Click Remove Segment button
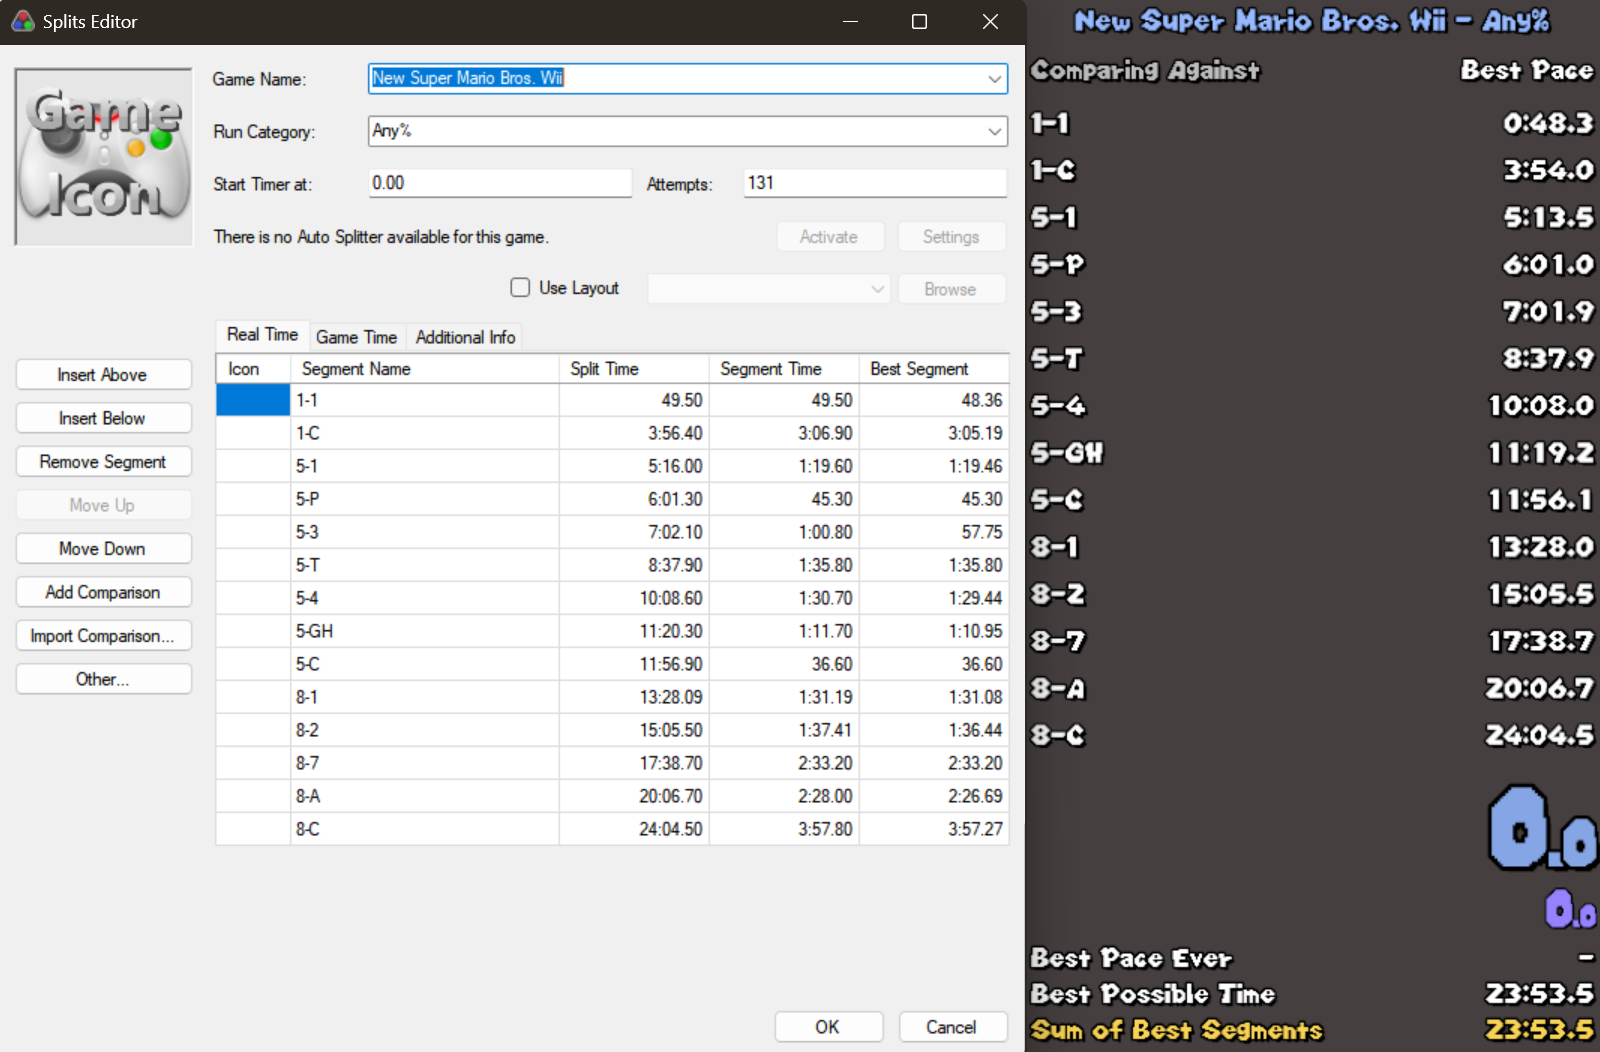Viewport: 1600px width, 1052px height. 103,462
